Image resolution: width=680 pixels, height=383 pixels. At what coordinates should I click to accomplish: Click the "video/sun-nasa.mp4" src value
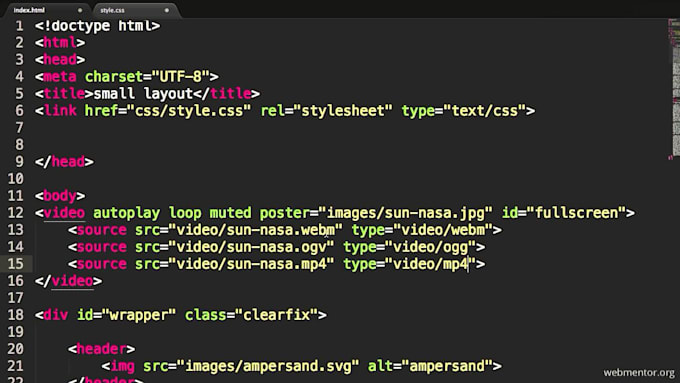click(252, 264)
